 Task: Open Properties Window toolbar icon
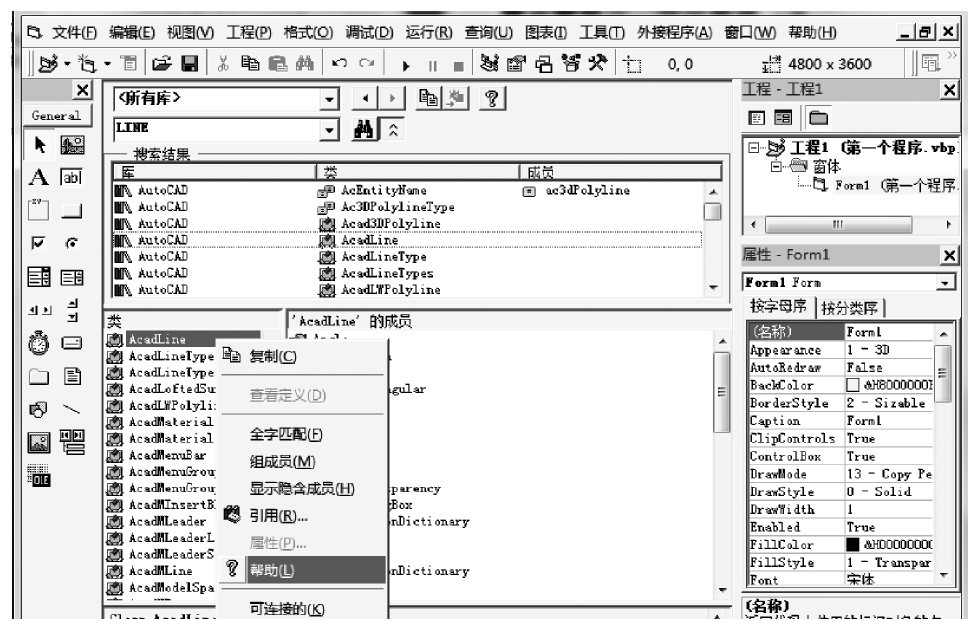pos(515,63)
